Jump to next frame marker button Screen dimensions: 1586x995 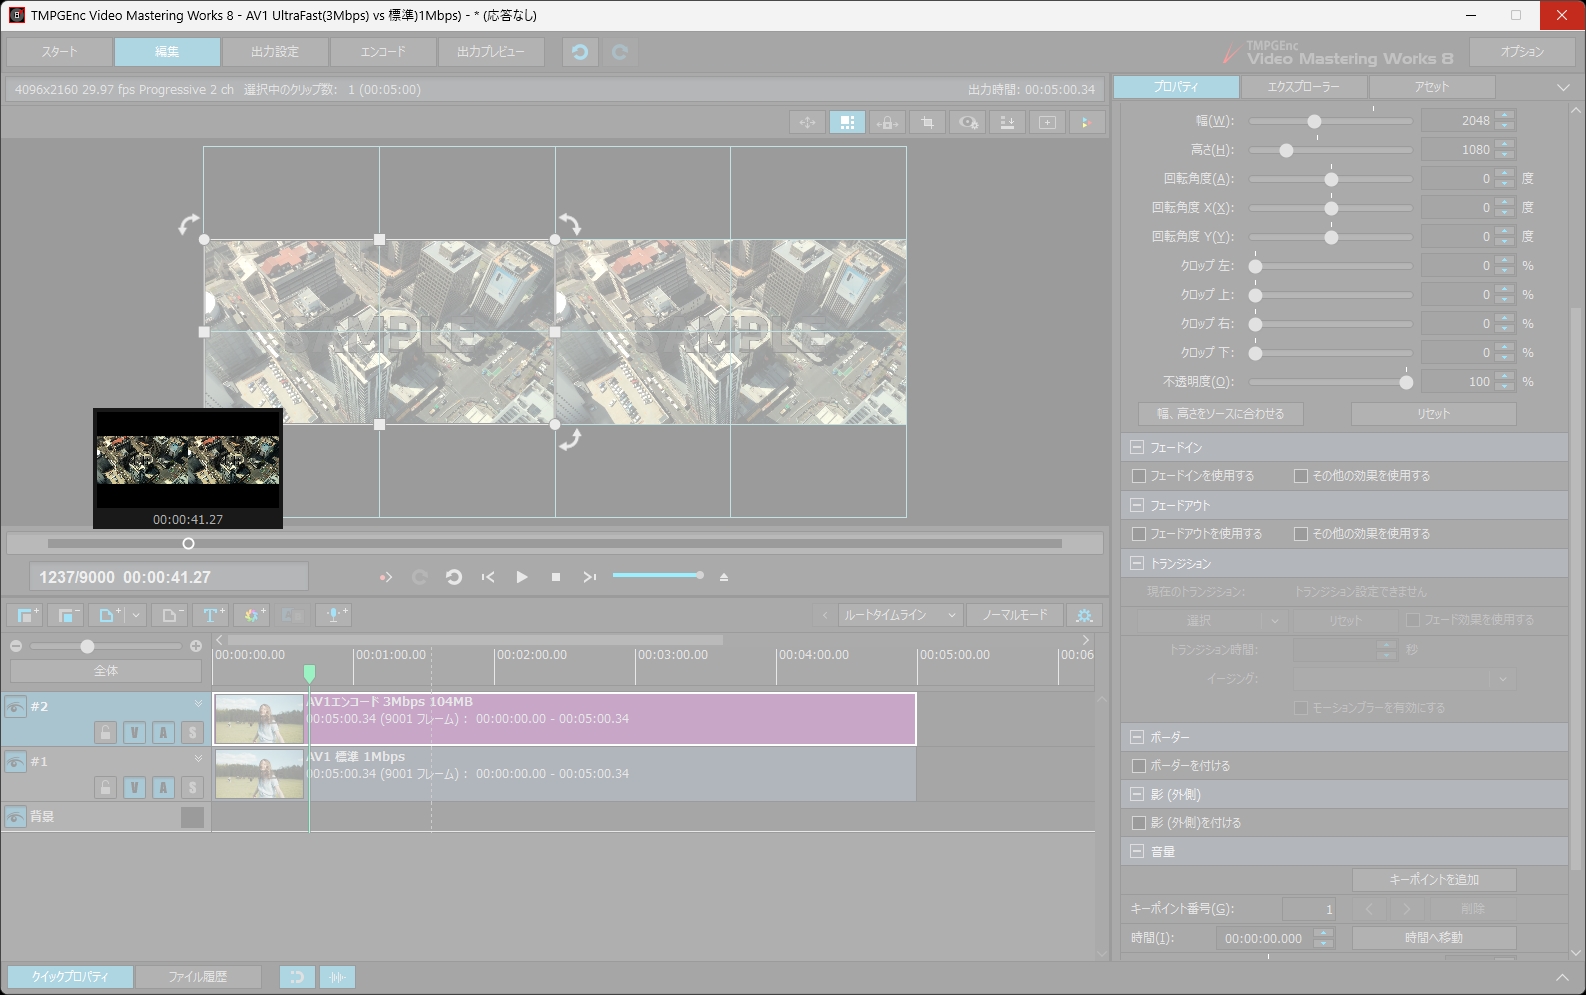coord(590,577)
